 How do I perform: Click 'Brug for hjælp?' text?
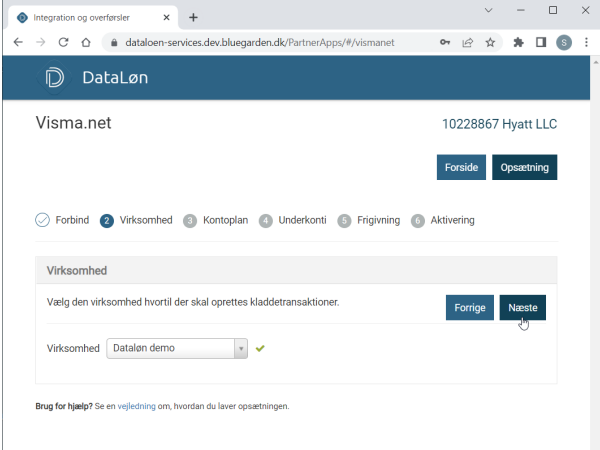click(x=64, y=406)
